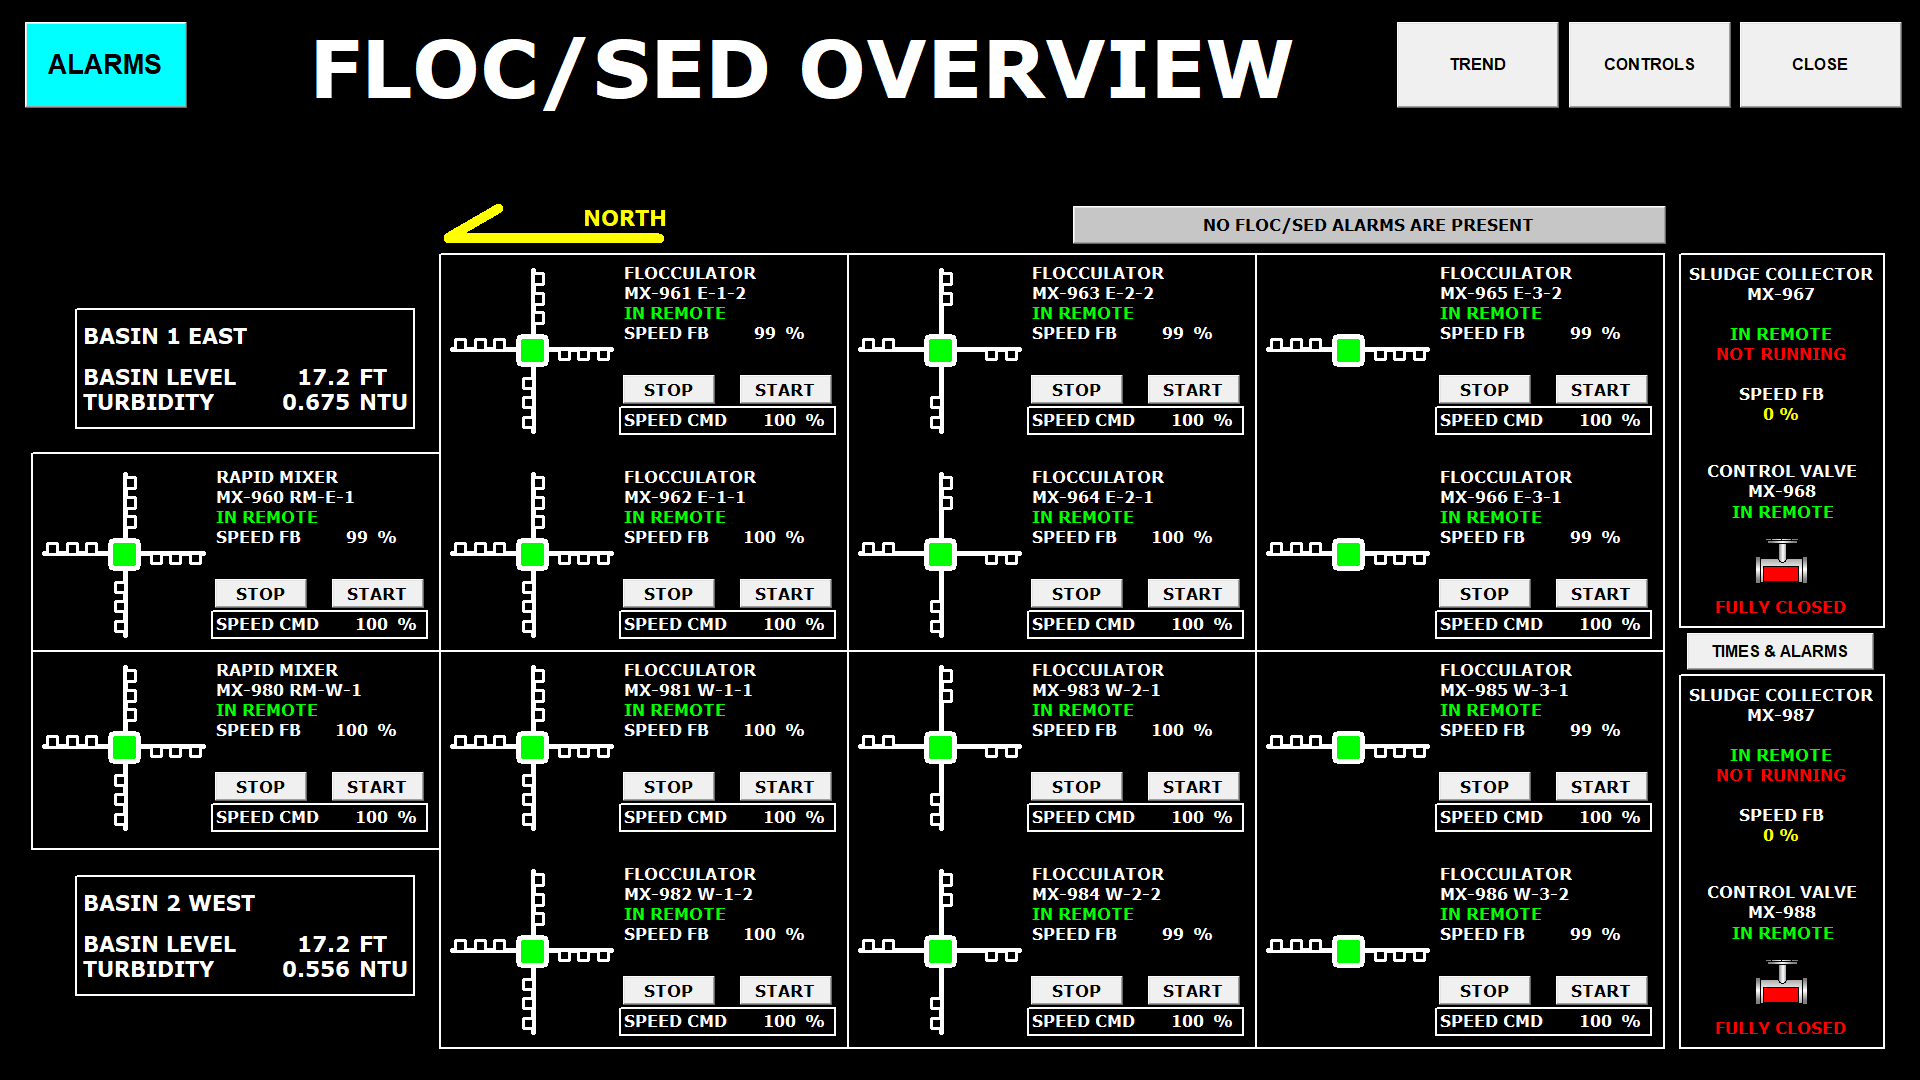Screen dimensions: 1920x1080
Task: Select rapid mixer MX-960 impeller icon
Action: coord(124,554)
